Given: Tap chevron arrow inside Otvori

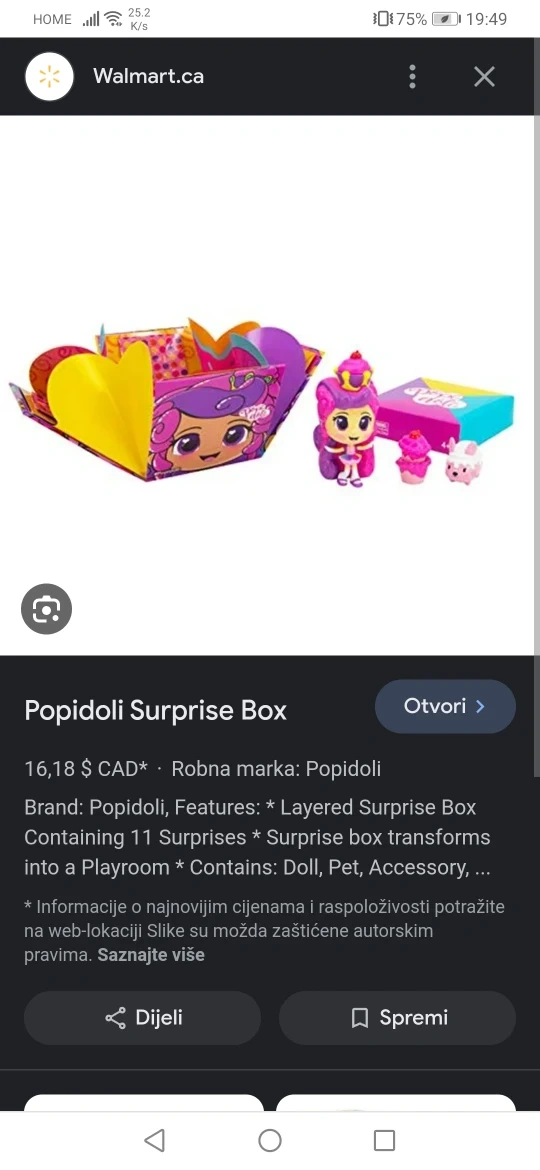Looking at the screenshot, I should [480, 706].
